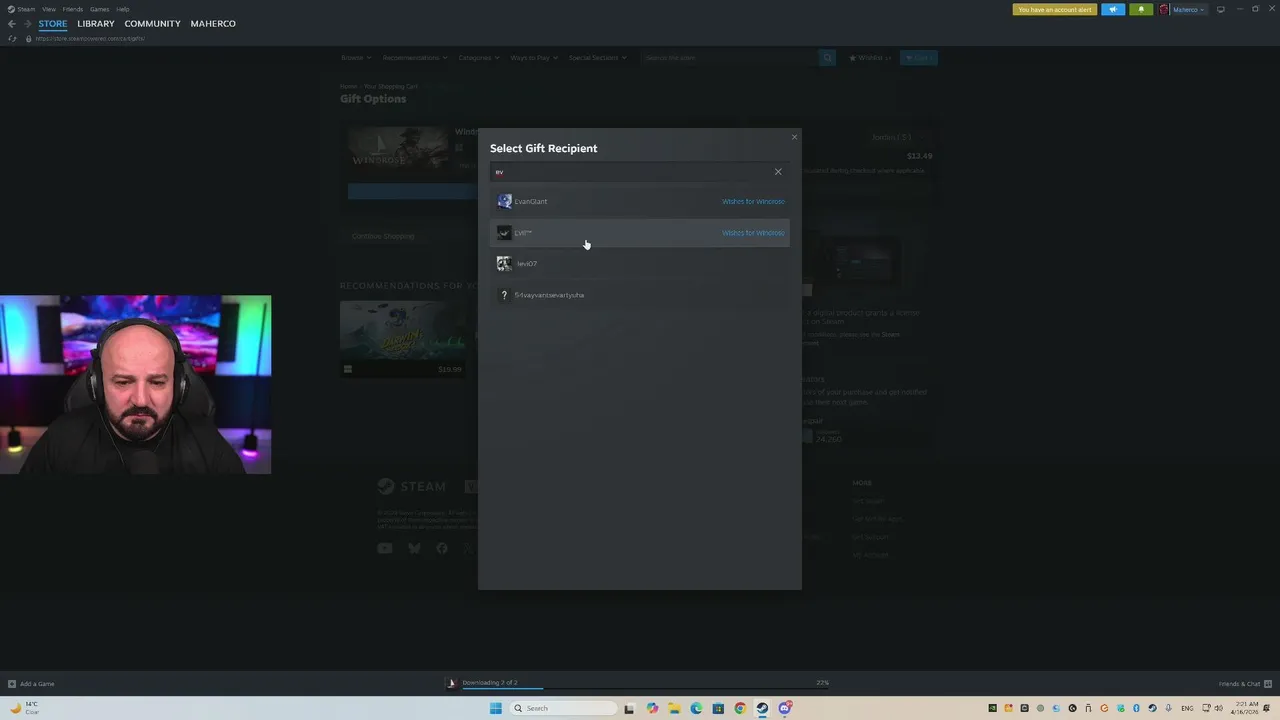
Task: Open the Windows Start menu
Action: pyautogui.click(x=495, y=708)
